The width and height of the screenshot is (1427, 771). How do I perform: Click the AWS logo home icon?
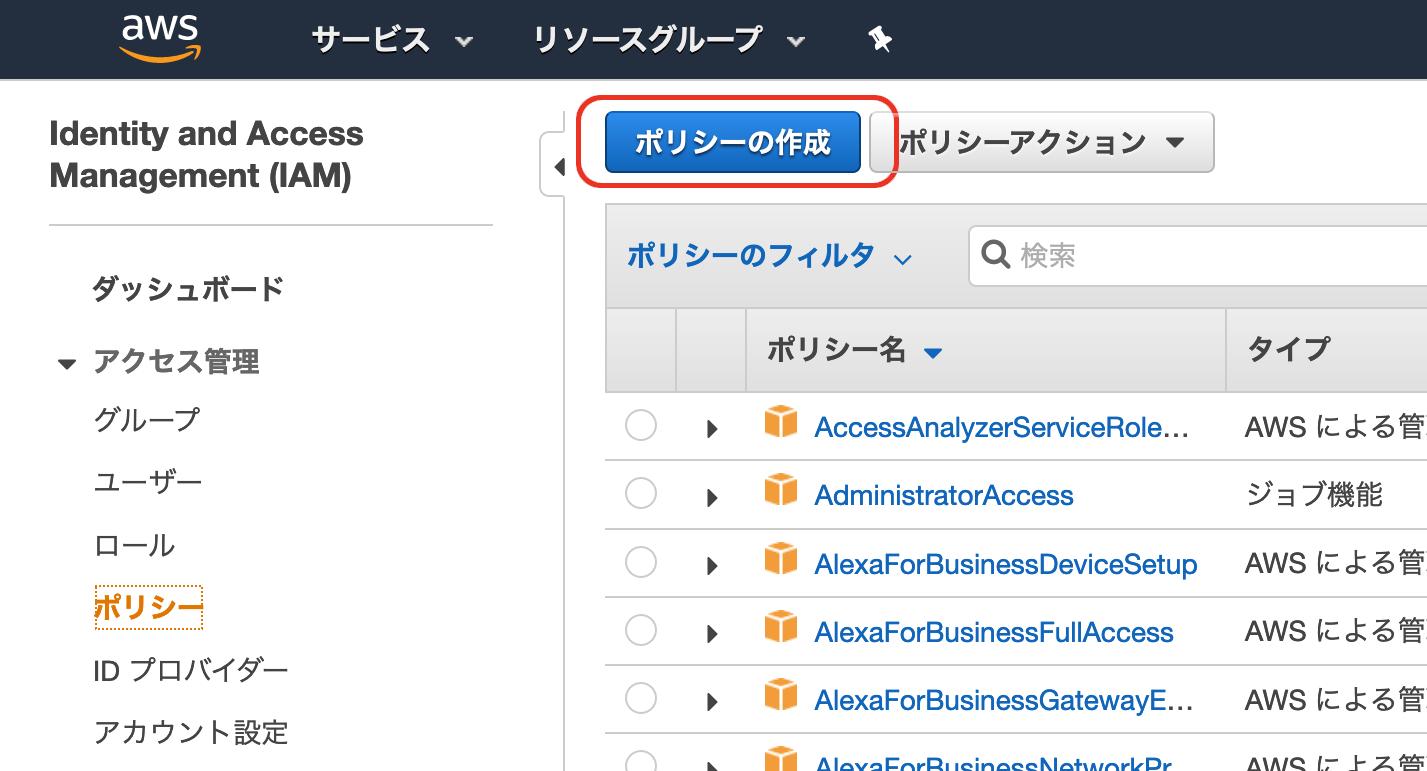[161, 39]
